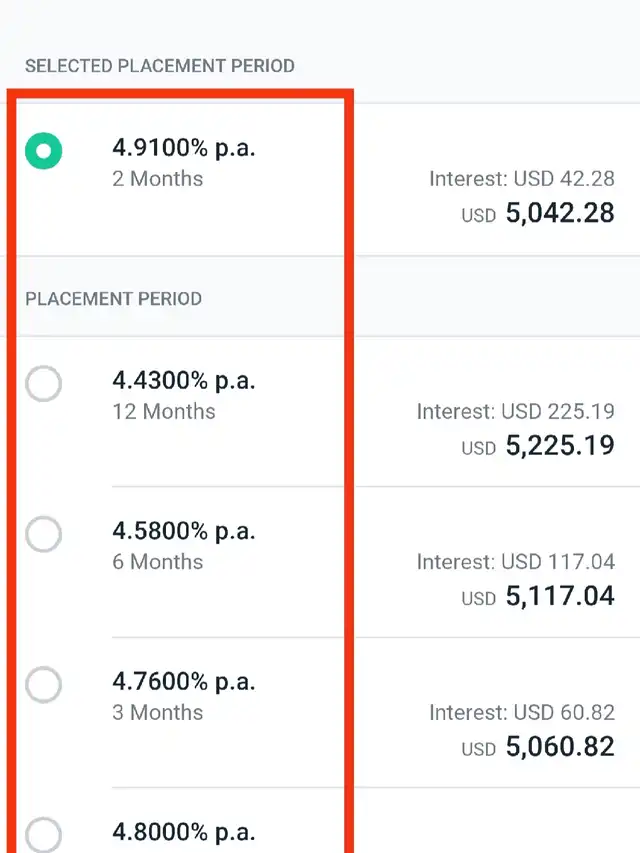
Task: Pick the 3 Months radio button
Action: tap(44, 684)
